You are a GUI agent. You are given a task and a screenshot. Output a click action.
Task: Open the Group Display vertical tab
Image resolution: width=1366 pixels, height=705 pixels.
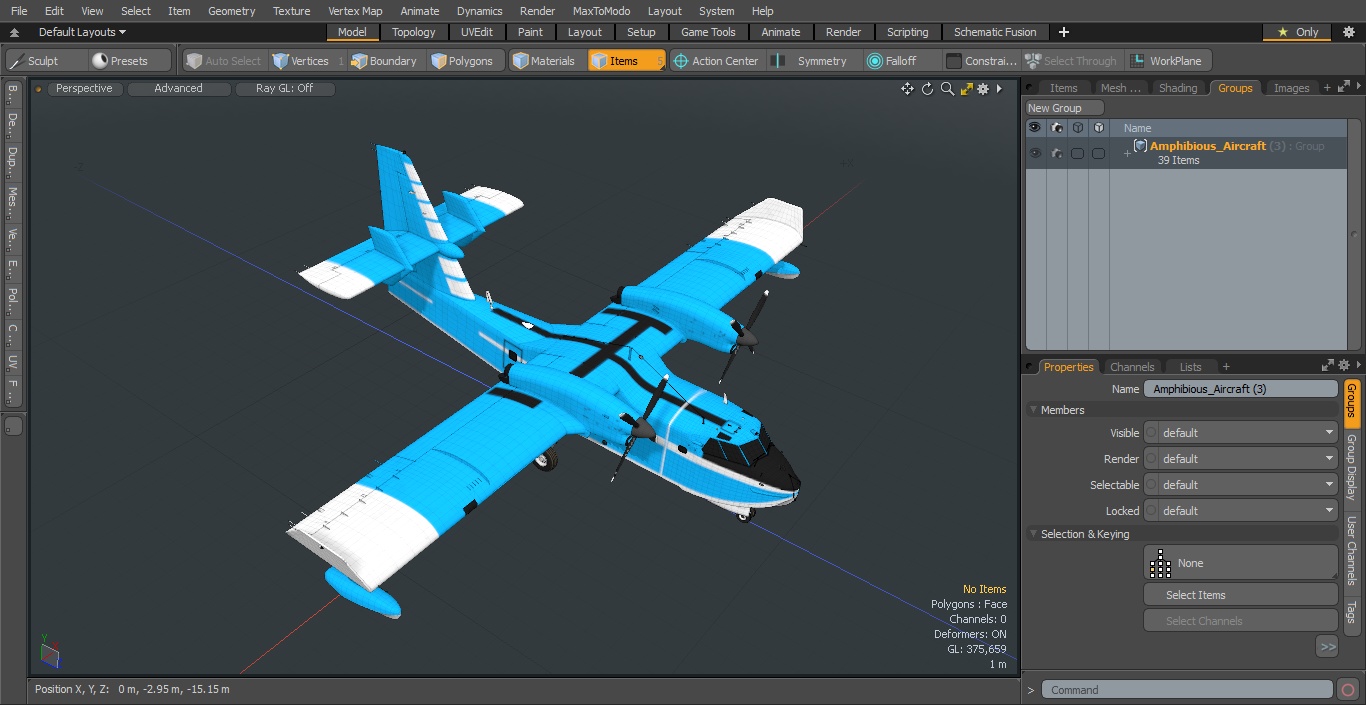[x=1351, y=467]
